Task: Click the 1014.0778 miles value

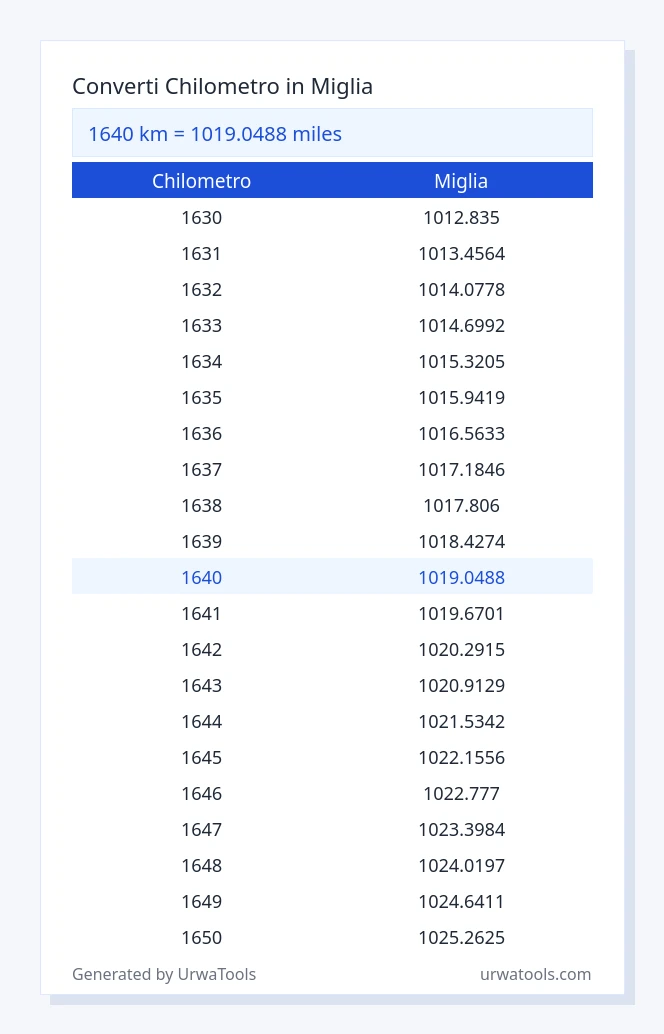Action: [462, 289]
